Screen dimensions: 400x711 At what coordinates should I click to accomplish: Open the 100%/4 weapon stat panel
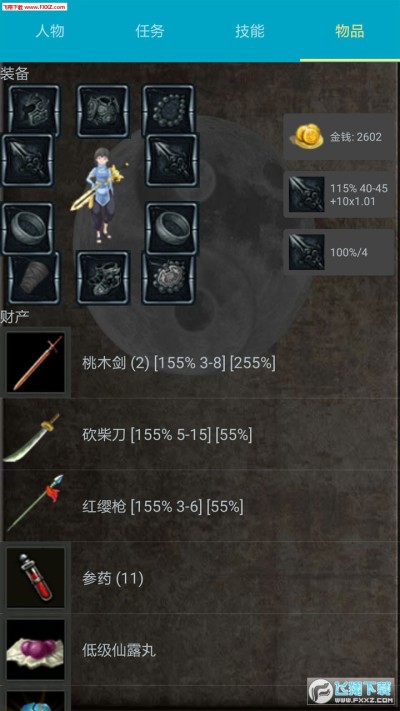coord(339,252)
